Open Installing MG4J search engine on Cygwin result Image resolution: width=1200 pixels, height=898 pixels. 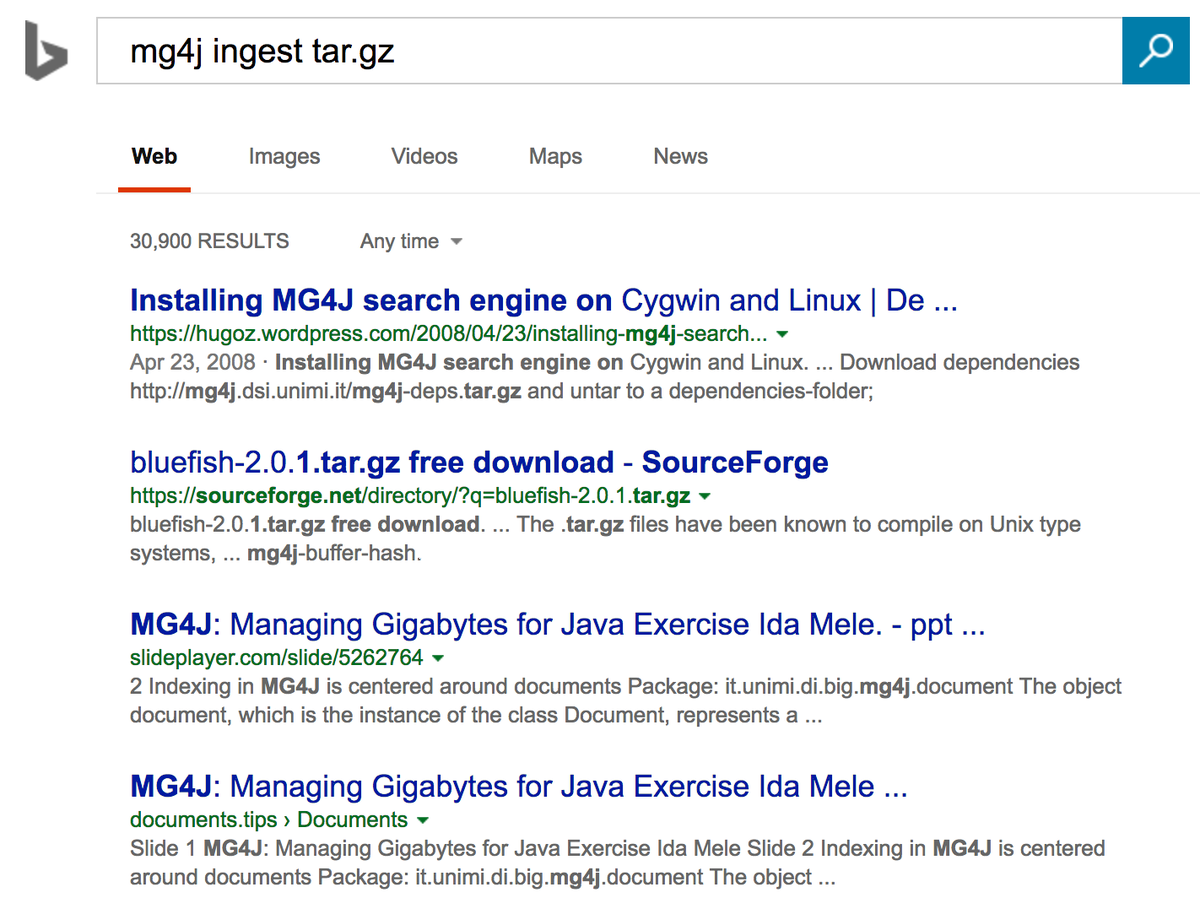544,300
